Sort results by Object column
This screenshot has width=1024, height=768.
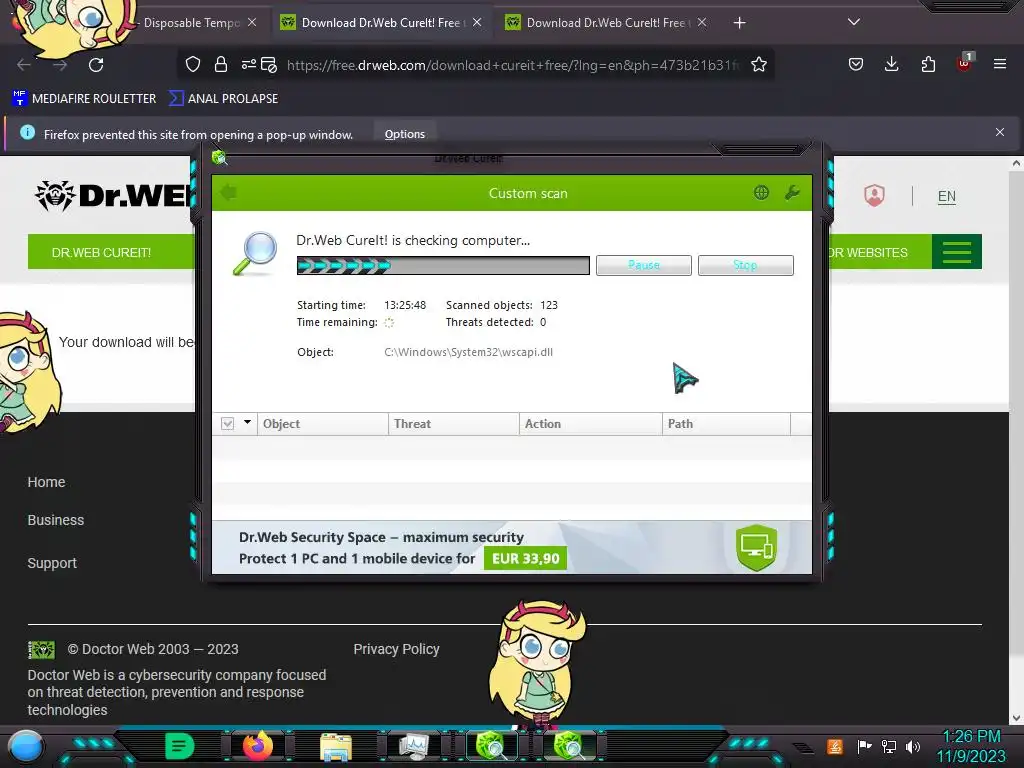pyautogui.click(x=323, y=424)
